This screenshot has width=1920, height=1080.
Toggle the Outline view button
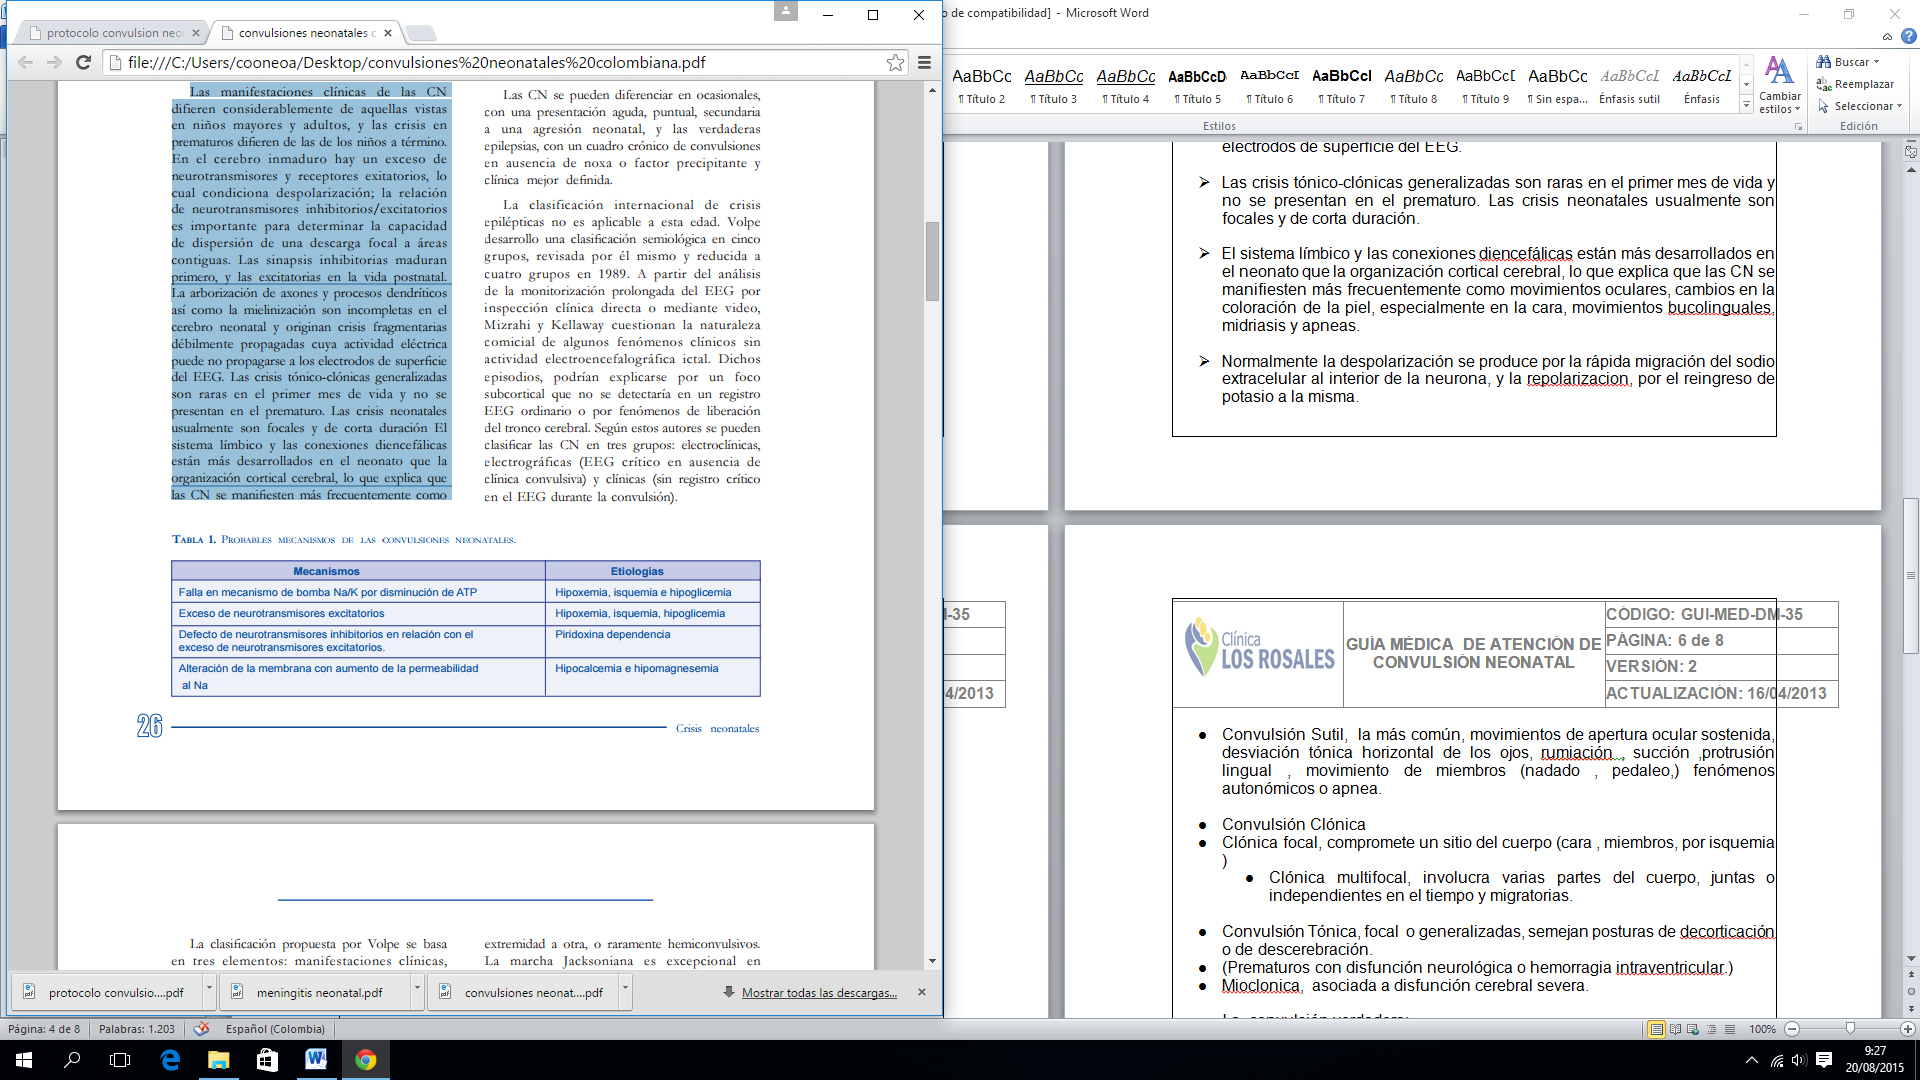[x=1711, y=1029]
